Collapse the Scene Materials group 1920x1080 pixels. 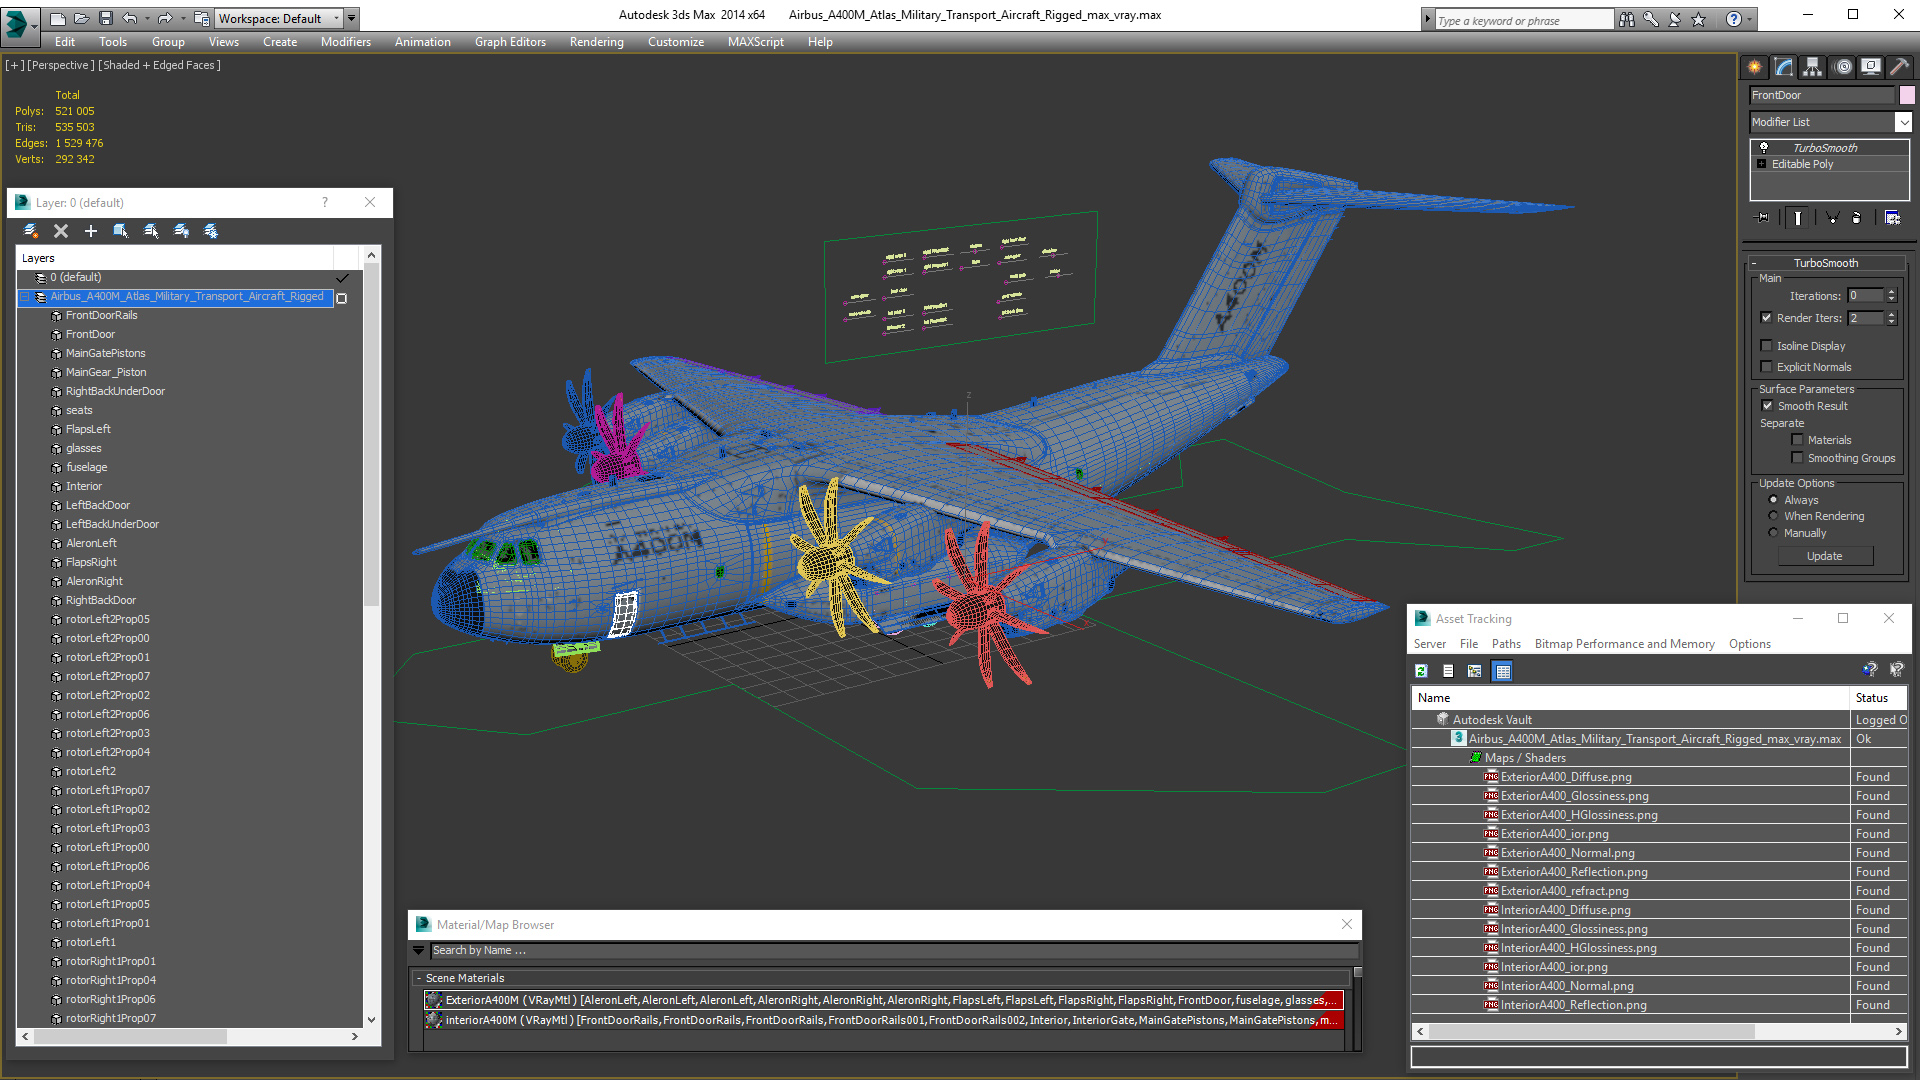tap(419, 978)
